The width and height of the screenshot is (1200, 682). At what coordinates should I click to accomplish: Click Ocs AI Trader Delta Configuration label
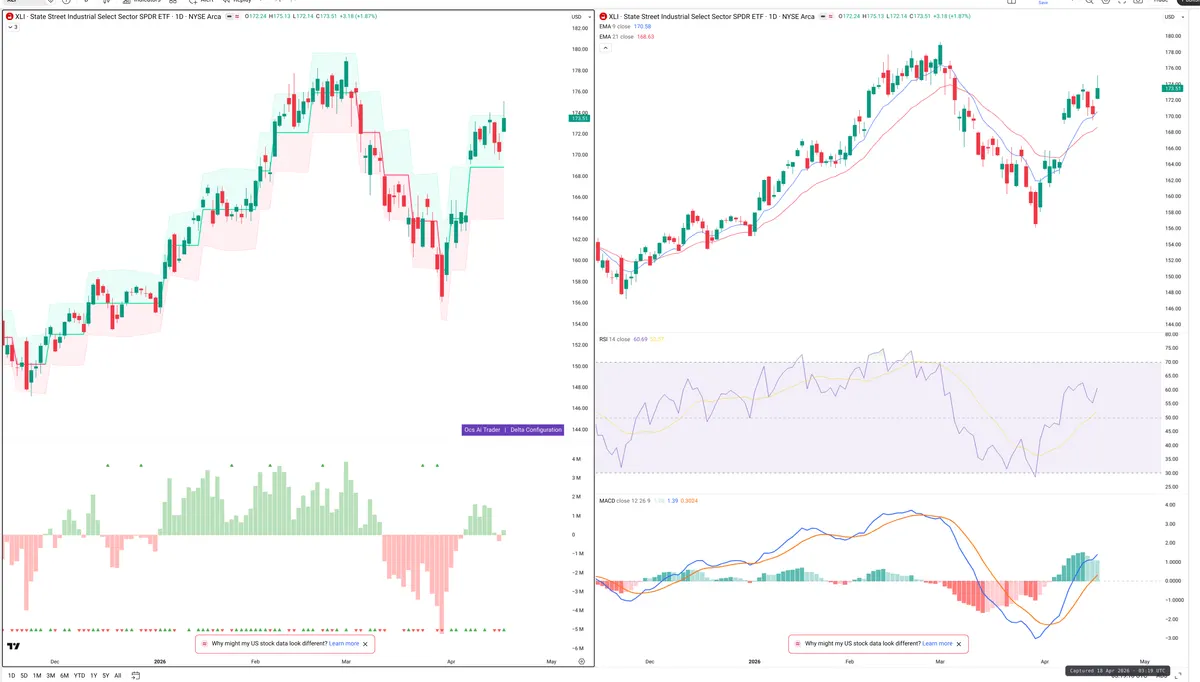click(x=513, y=430)
